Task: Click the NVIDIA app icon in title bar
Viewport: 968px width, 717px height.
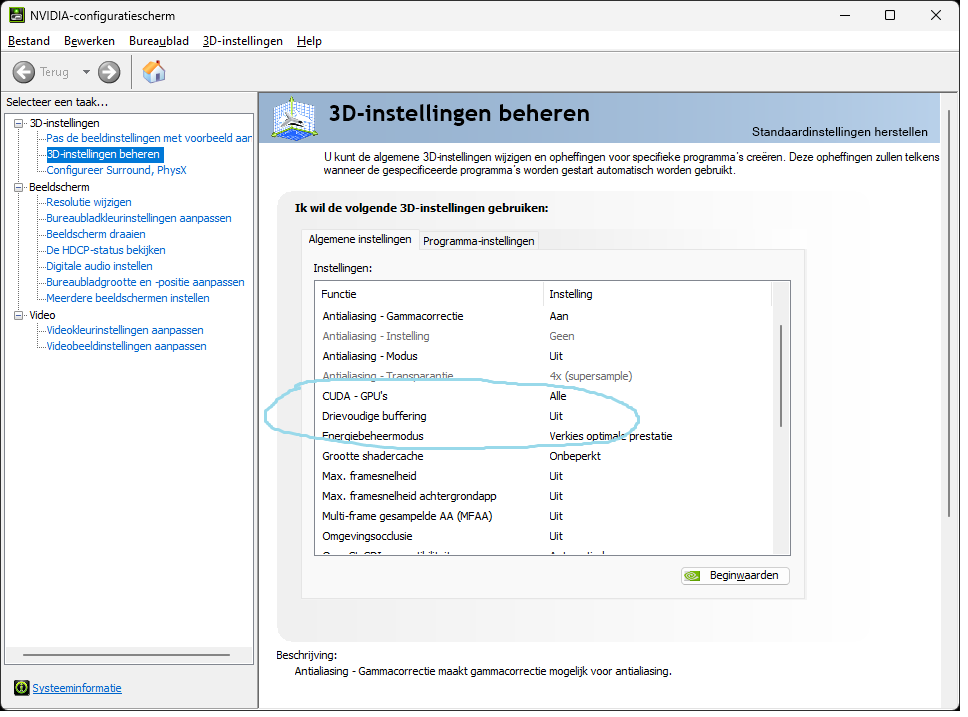Action: pyautogui.click(x=17, y=15)
